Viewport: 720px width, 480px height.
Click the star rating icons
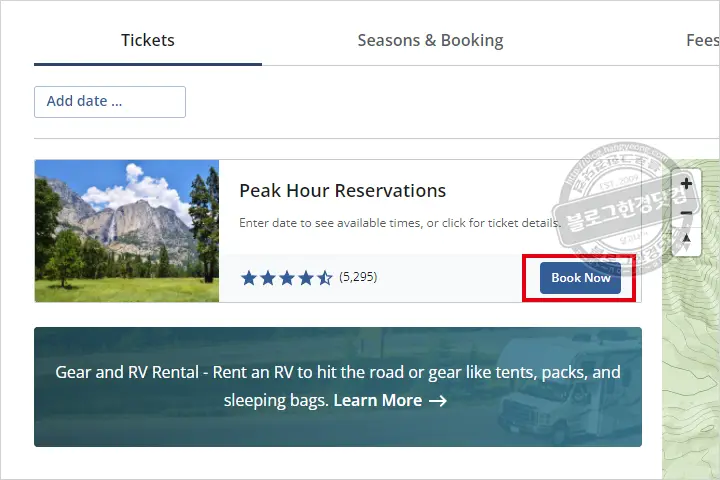pos(286,277)
